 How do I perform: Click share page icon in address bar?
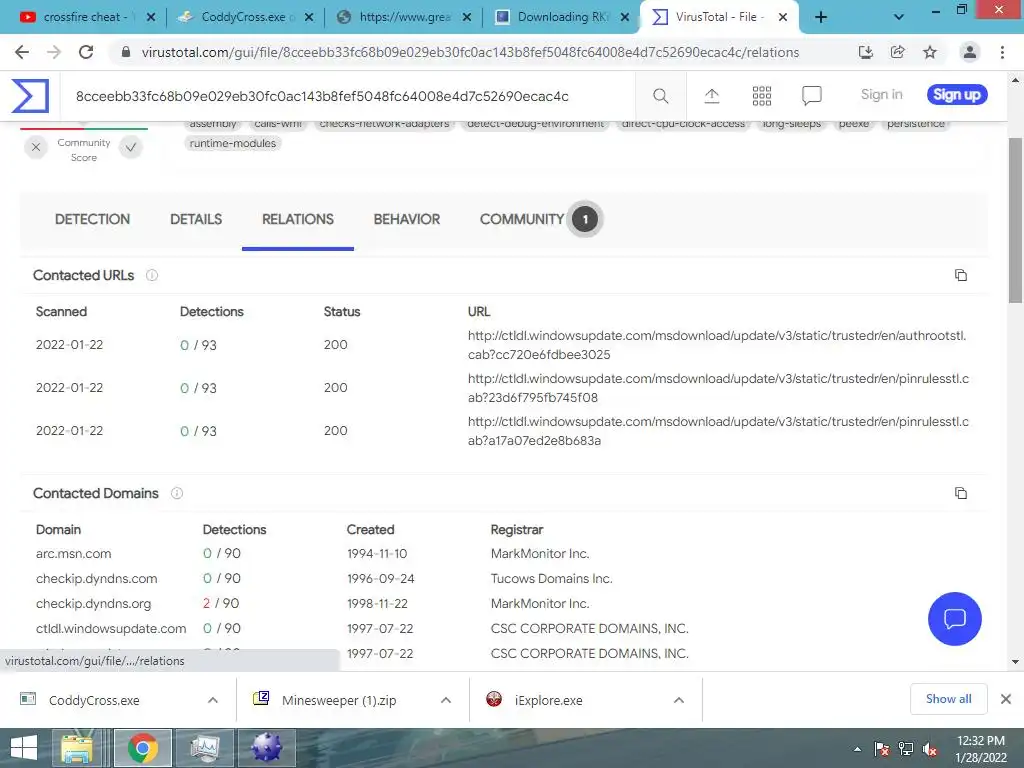[898, 52]
